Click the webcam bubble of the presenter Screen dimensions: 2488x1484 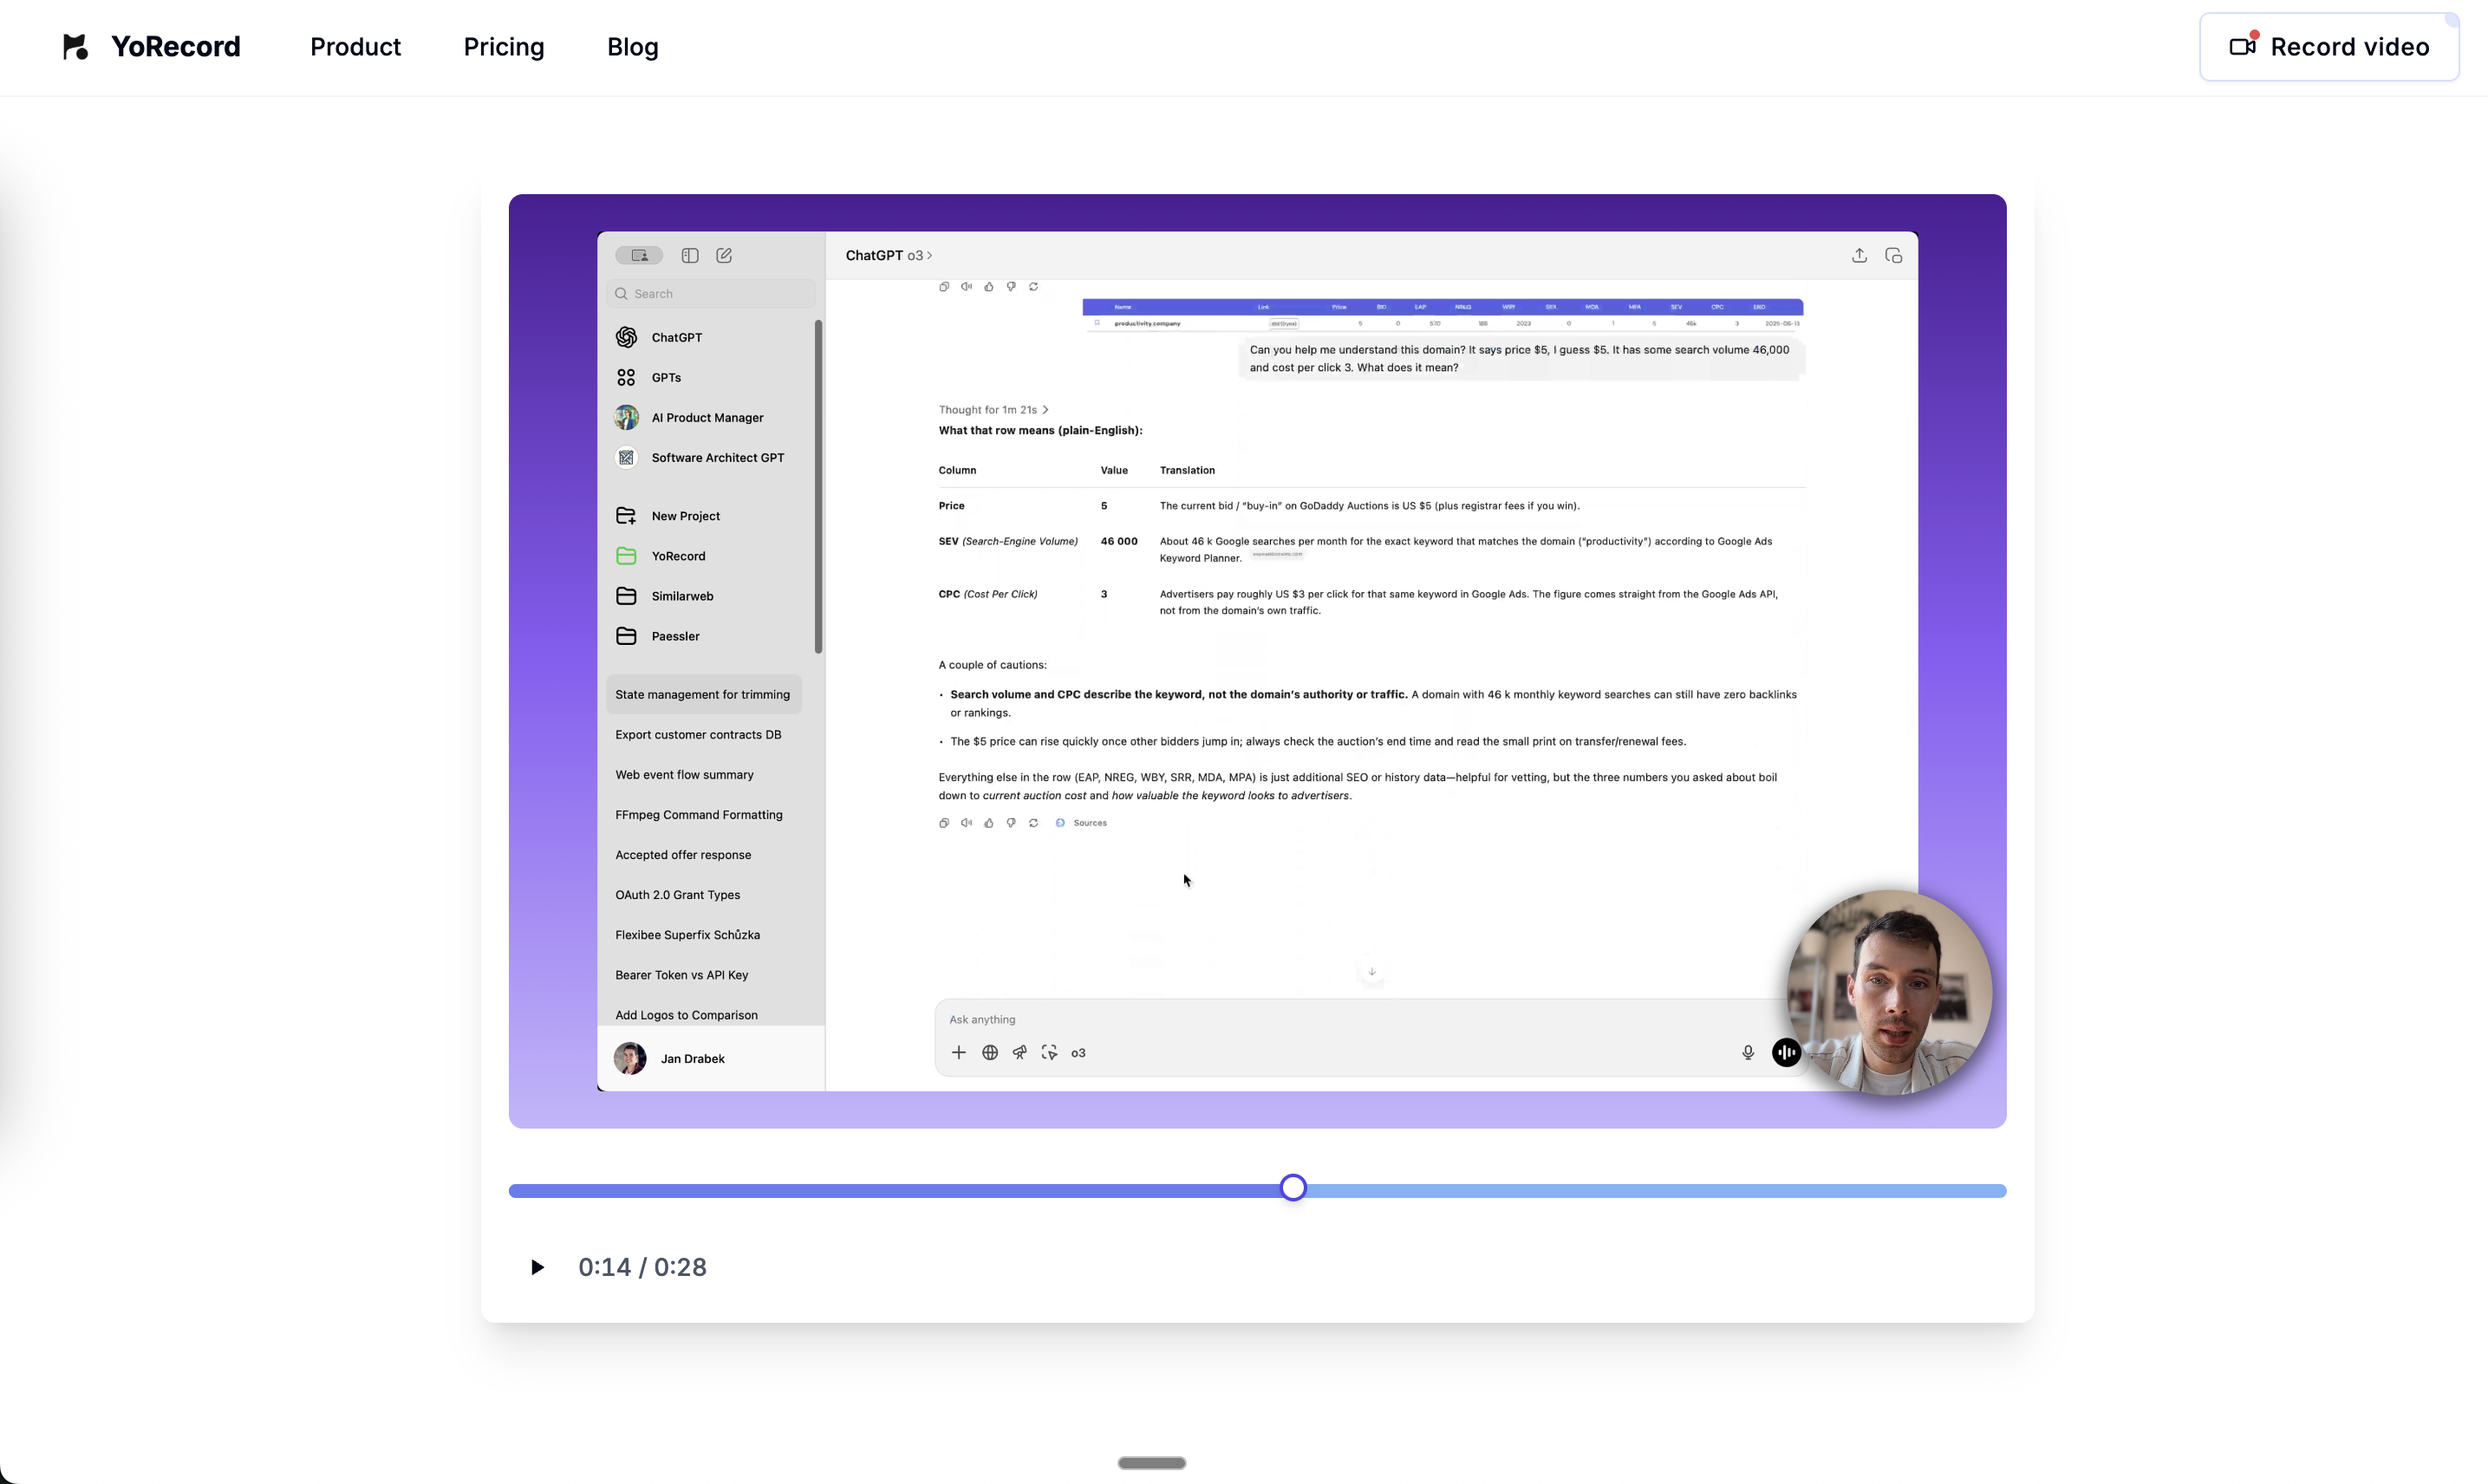pos(1889,993)
